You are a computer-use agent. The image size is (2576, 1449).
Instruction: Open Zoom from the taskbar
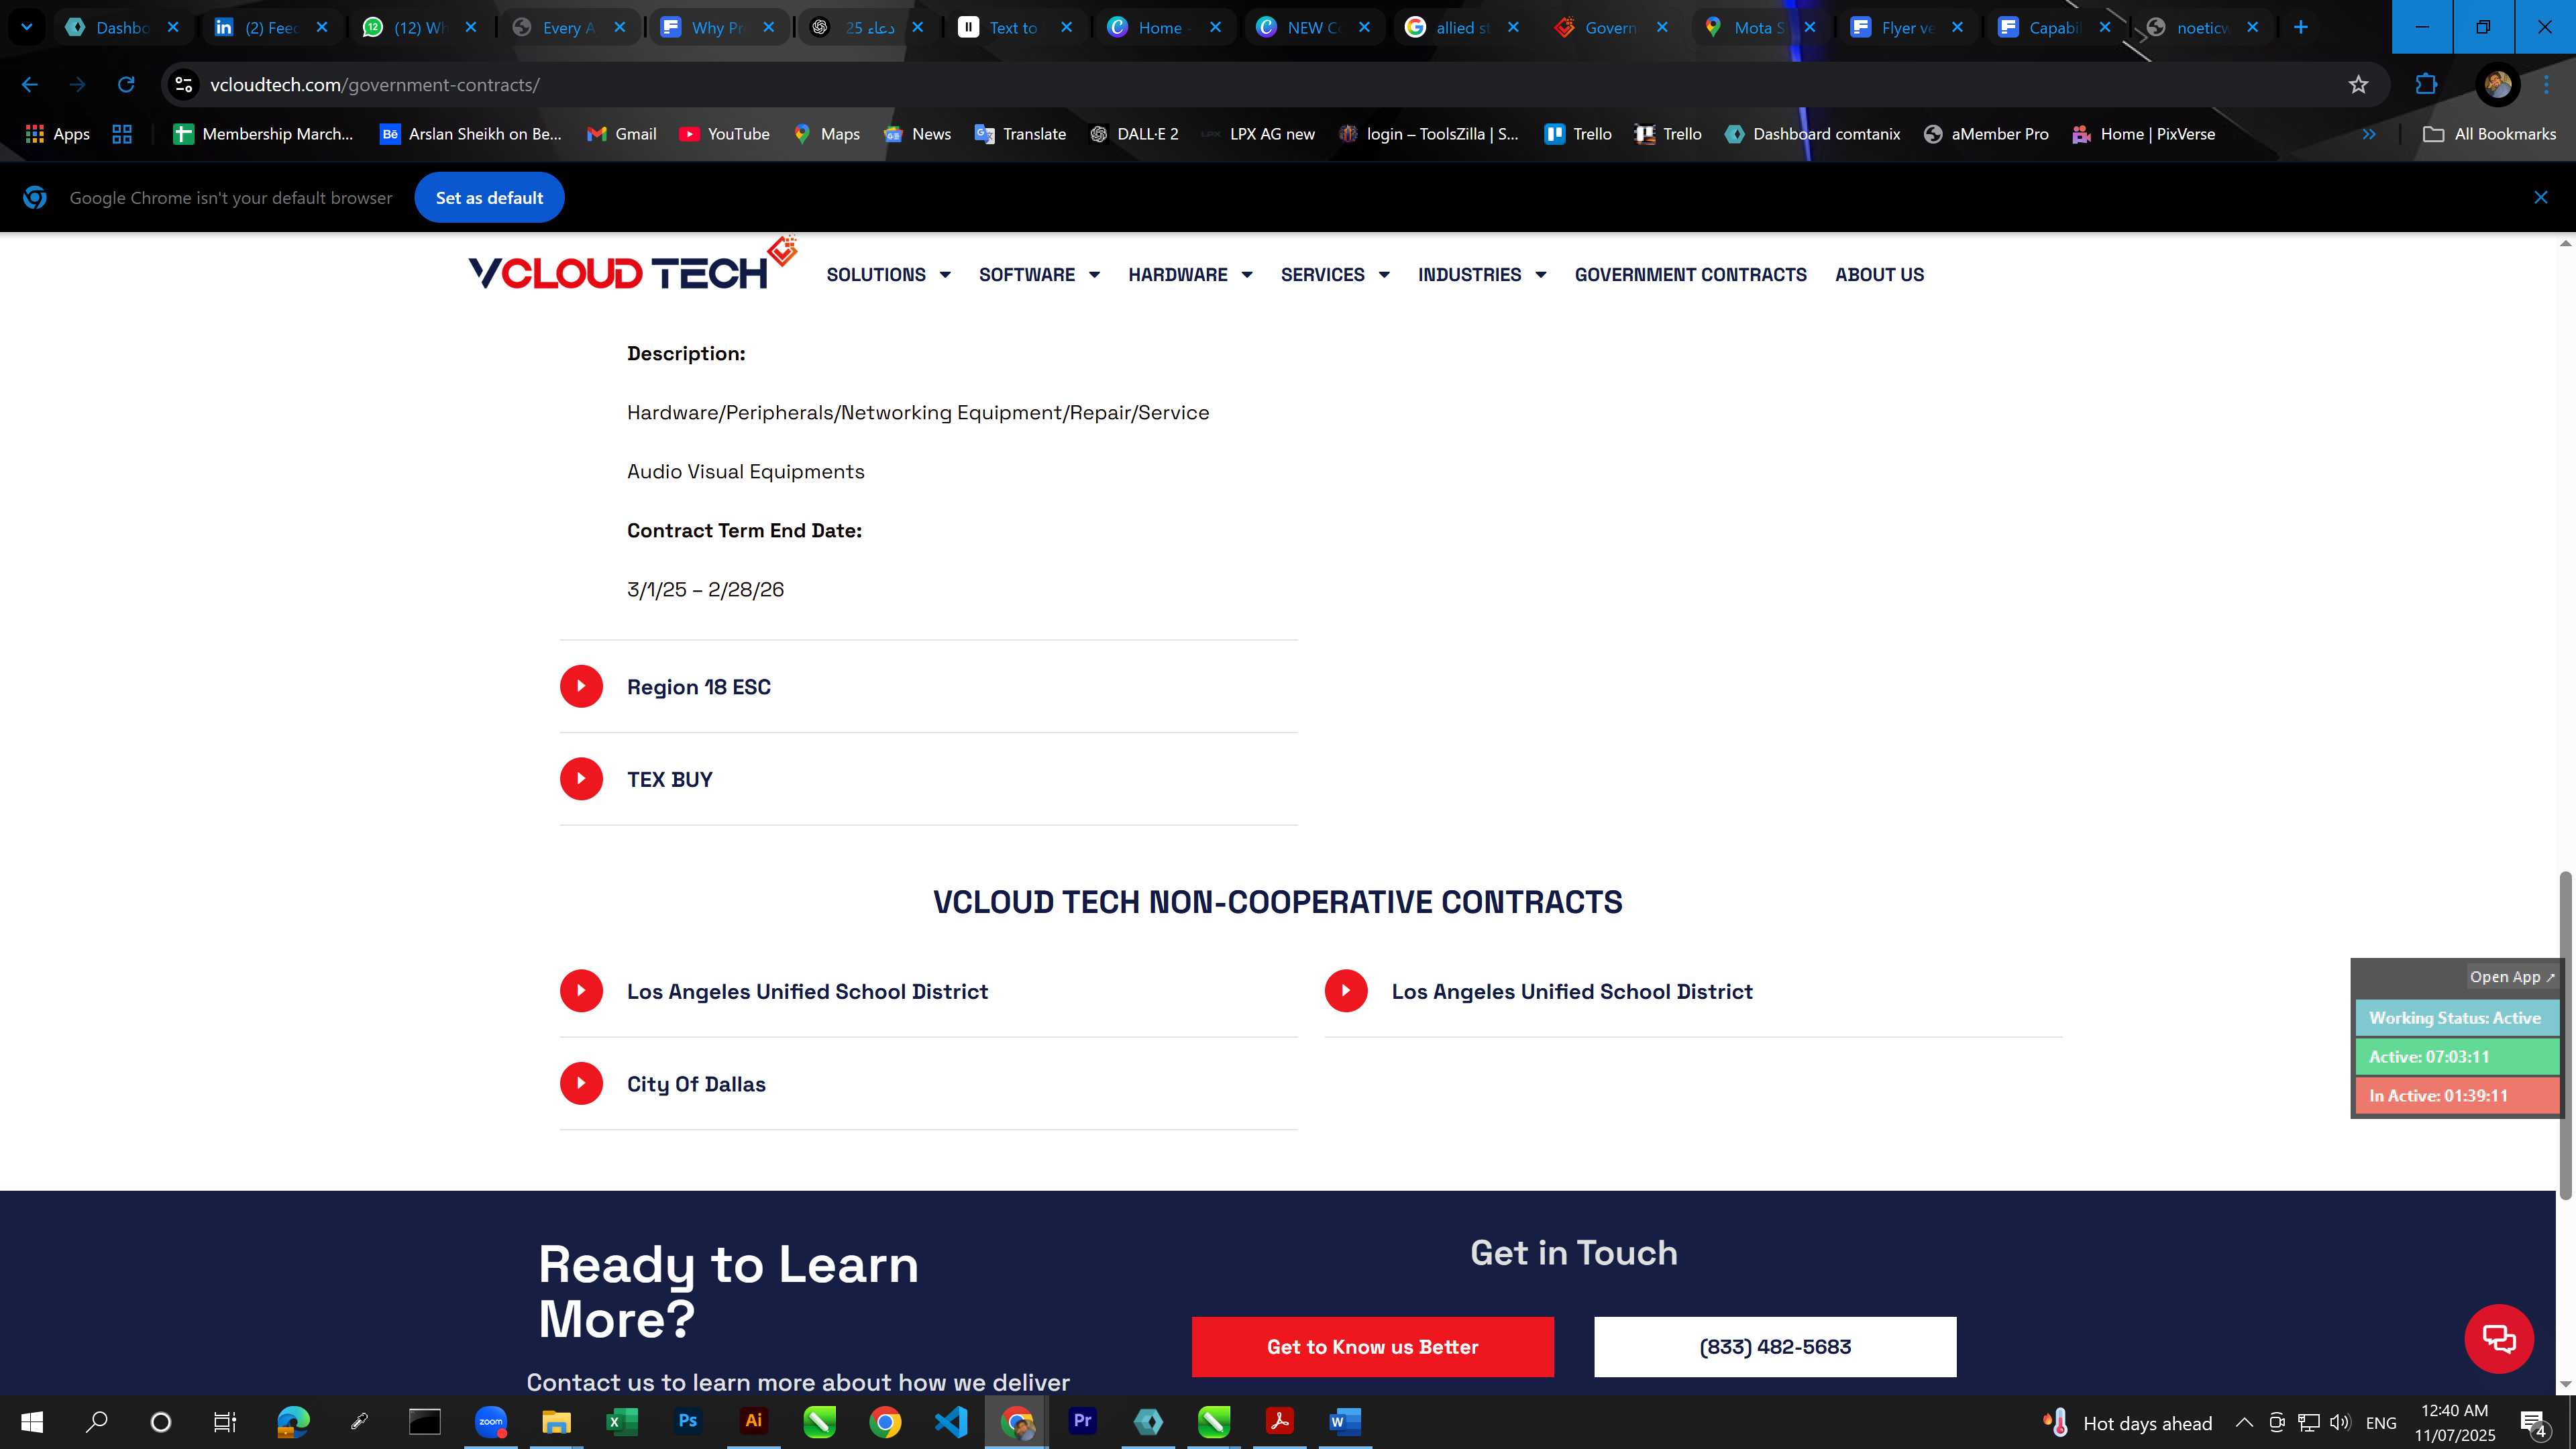(x=490, y=1422)
